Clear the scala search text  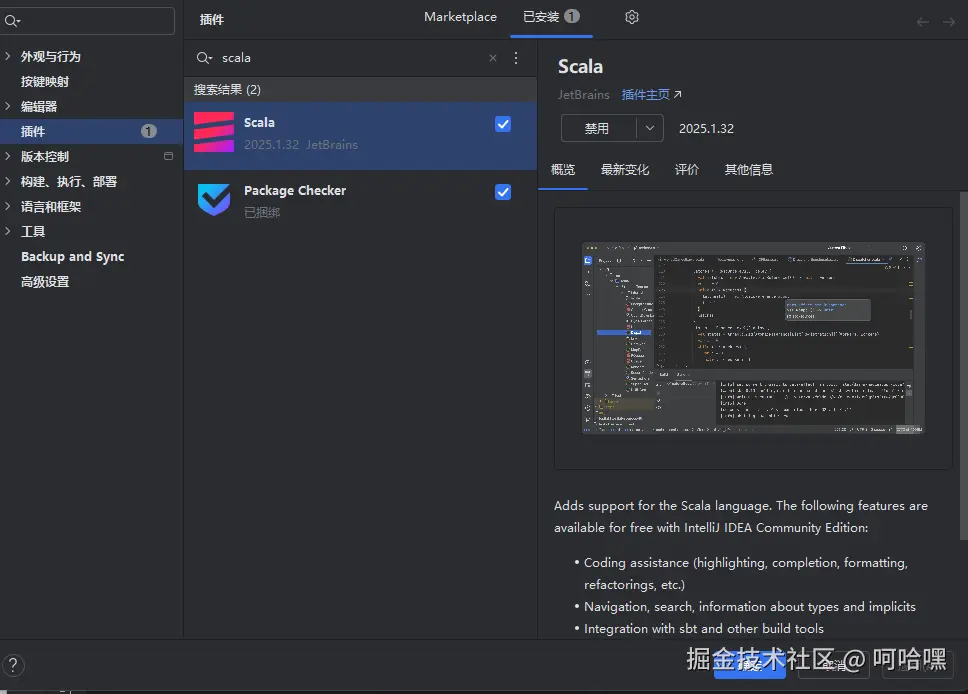click(493, 58)
